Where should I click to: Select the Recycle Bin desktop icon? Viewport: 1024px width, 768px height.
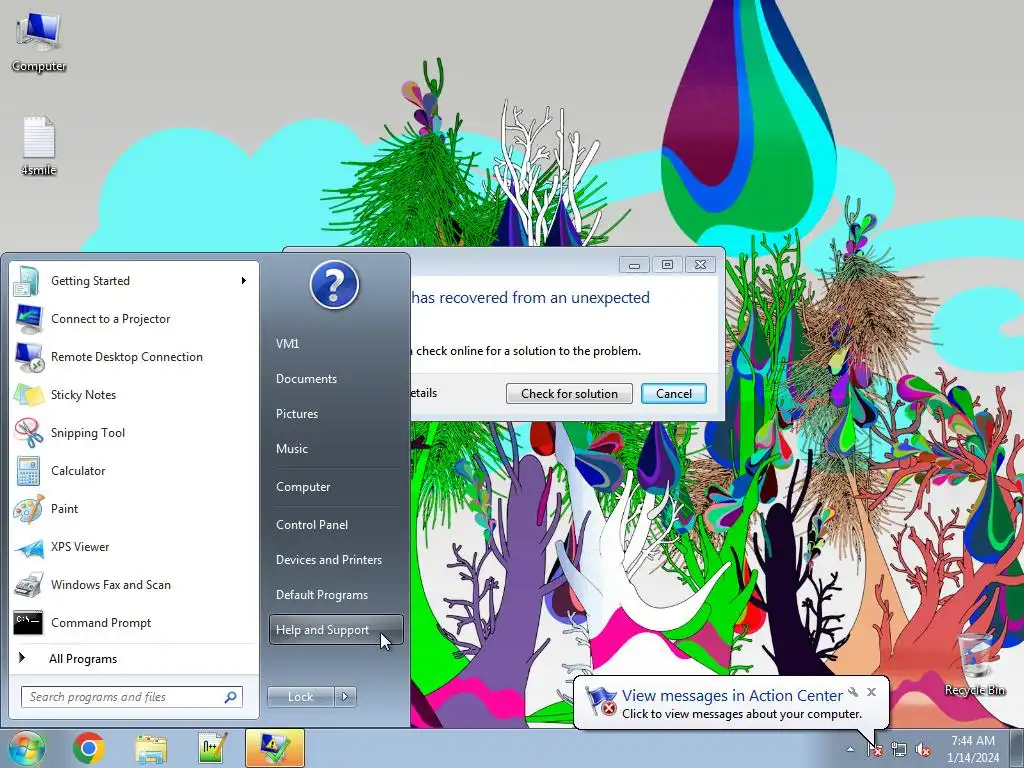click(x=974, y=664)
